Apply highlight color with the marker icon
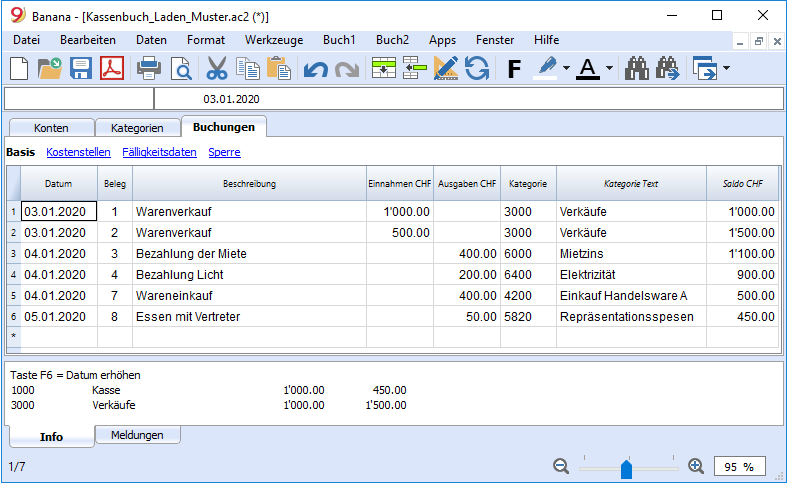The width and height of the screenshot is (787, 483). coord(547,68)
